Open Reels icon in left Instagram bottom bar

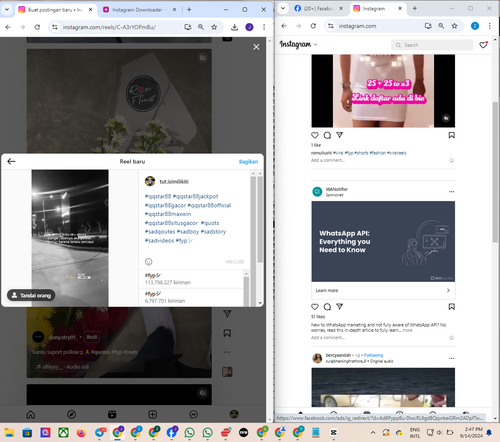coord(112,414)
